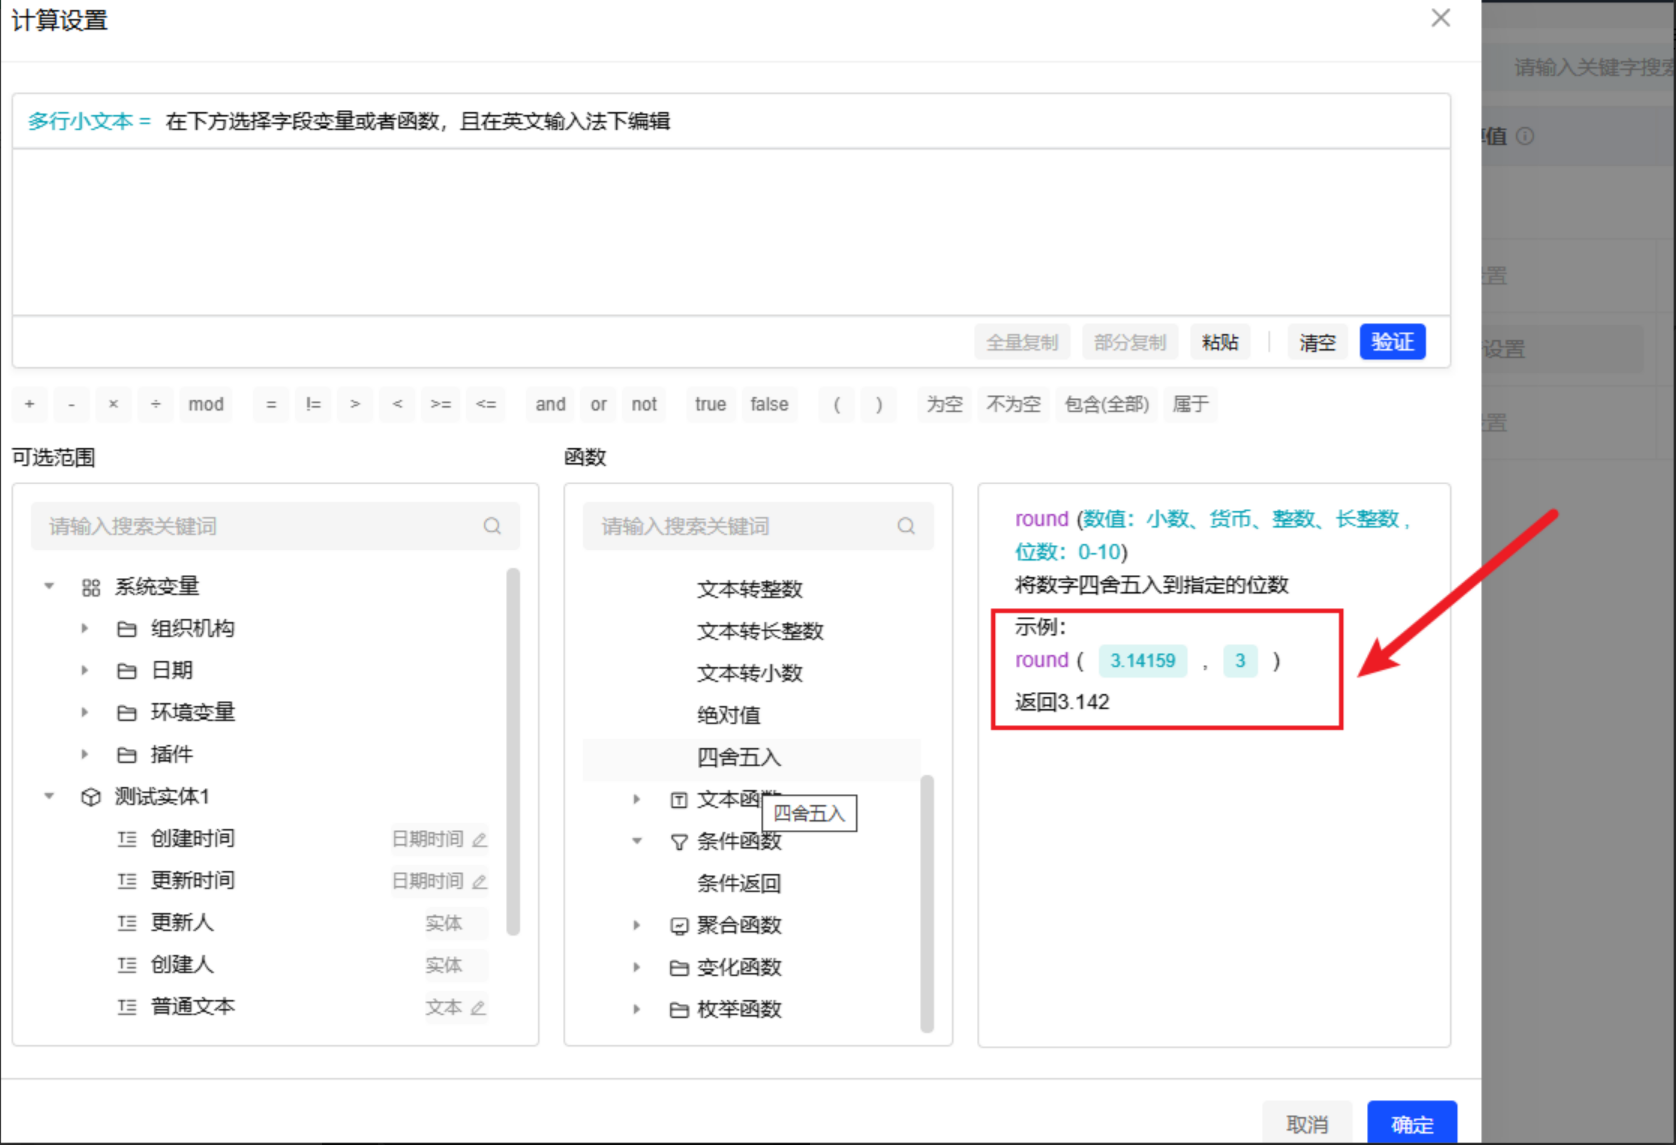
Task: Expand the 日期 folder arrow
Action: point(85,671)
